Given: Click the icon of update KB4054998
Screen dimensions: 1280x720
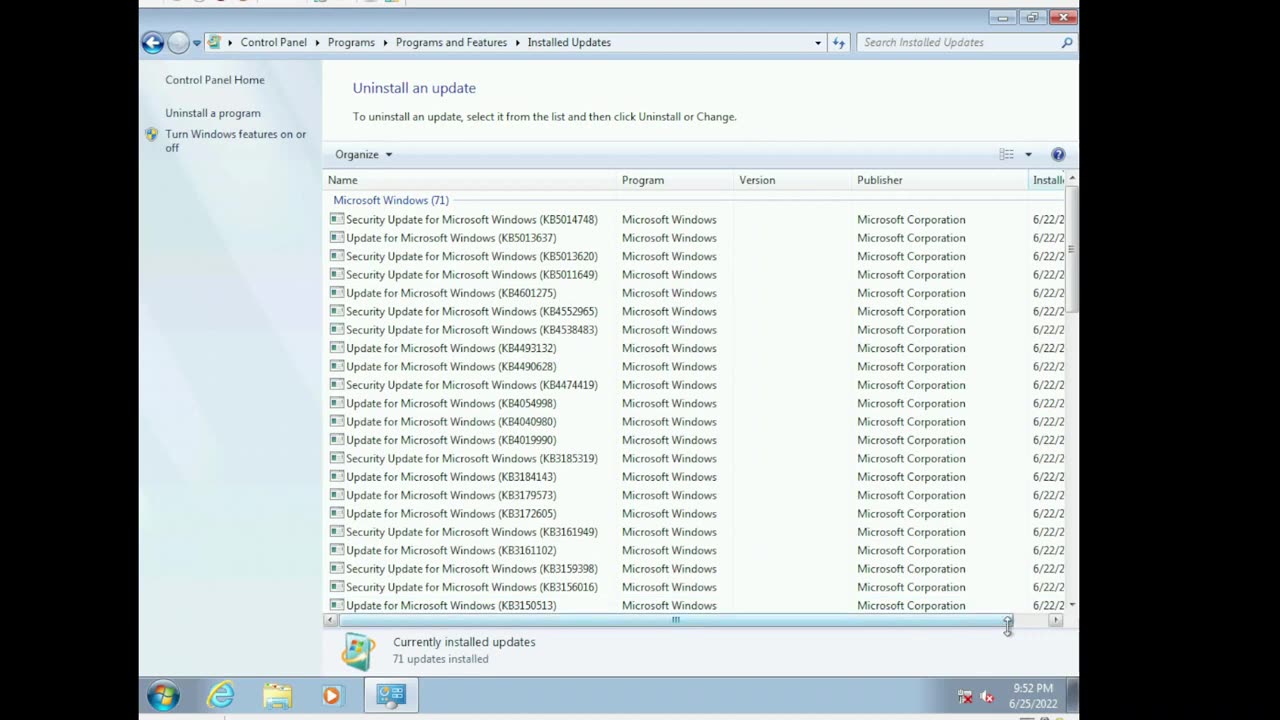Looking at the screenshot, I should pyautogui.click(x=337, y=403).
